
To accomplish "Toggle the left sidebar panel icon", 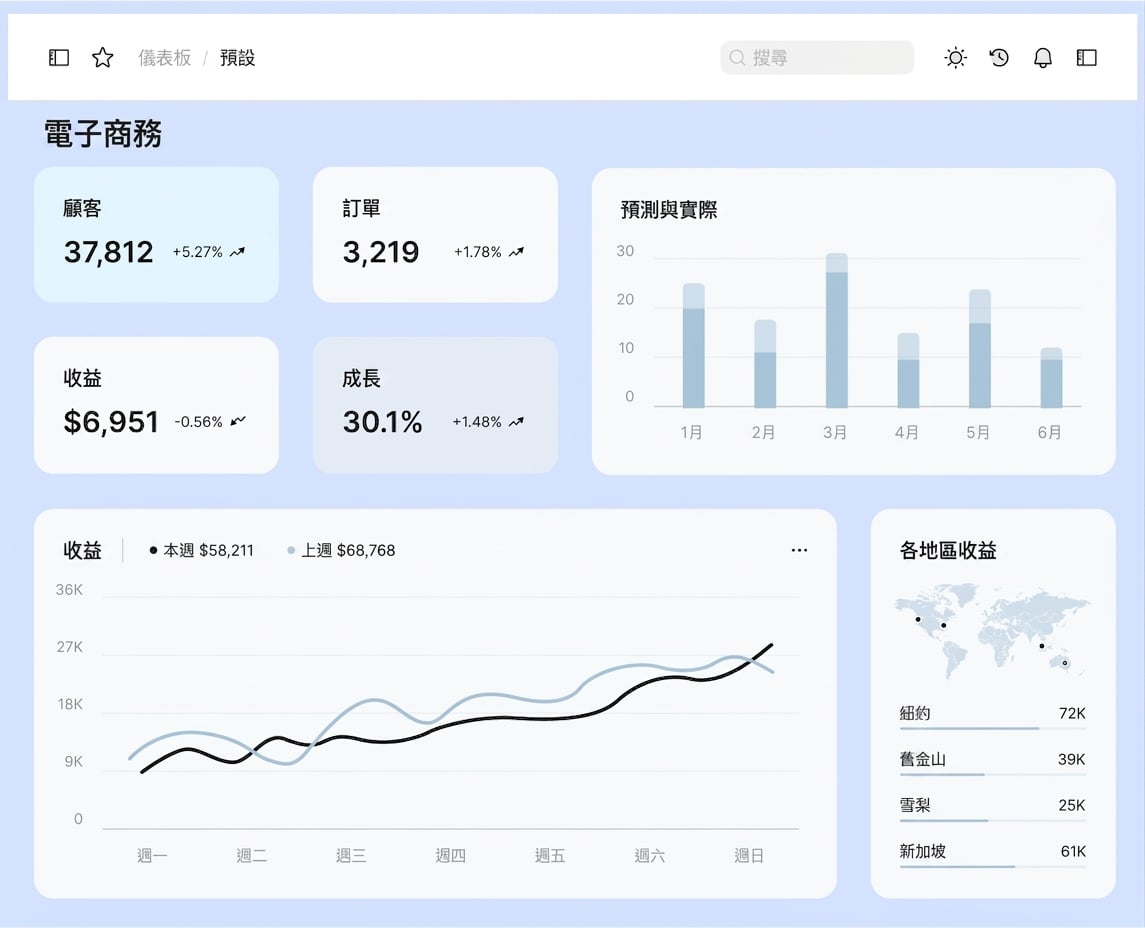I will 59,58.
